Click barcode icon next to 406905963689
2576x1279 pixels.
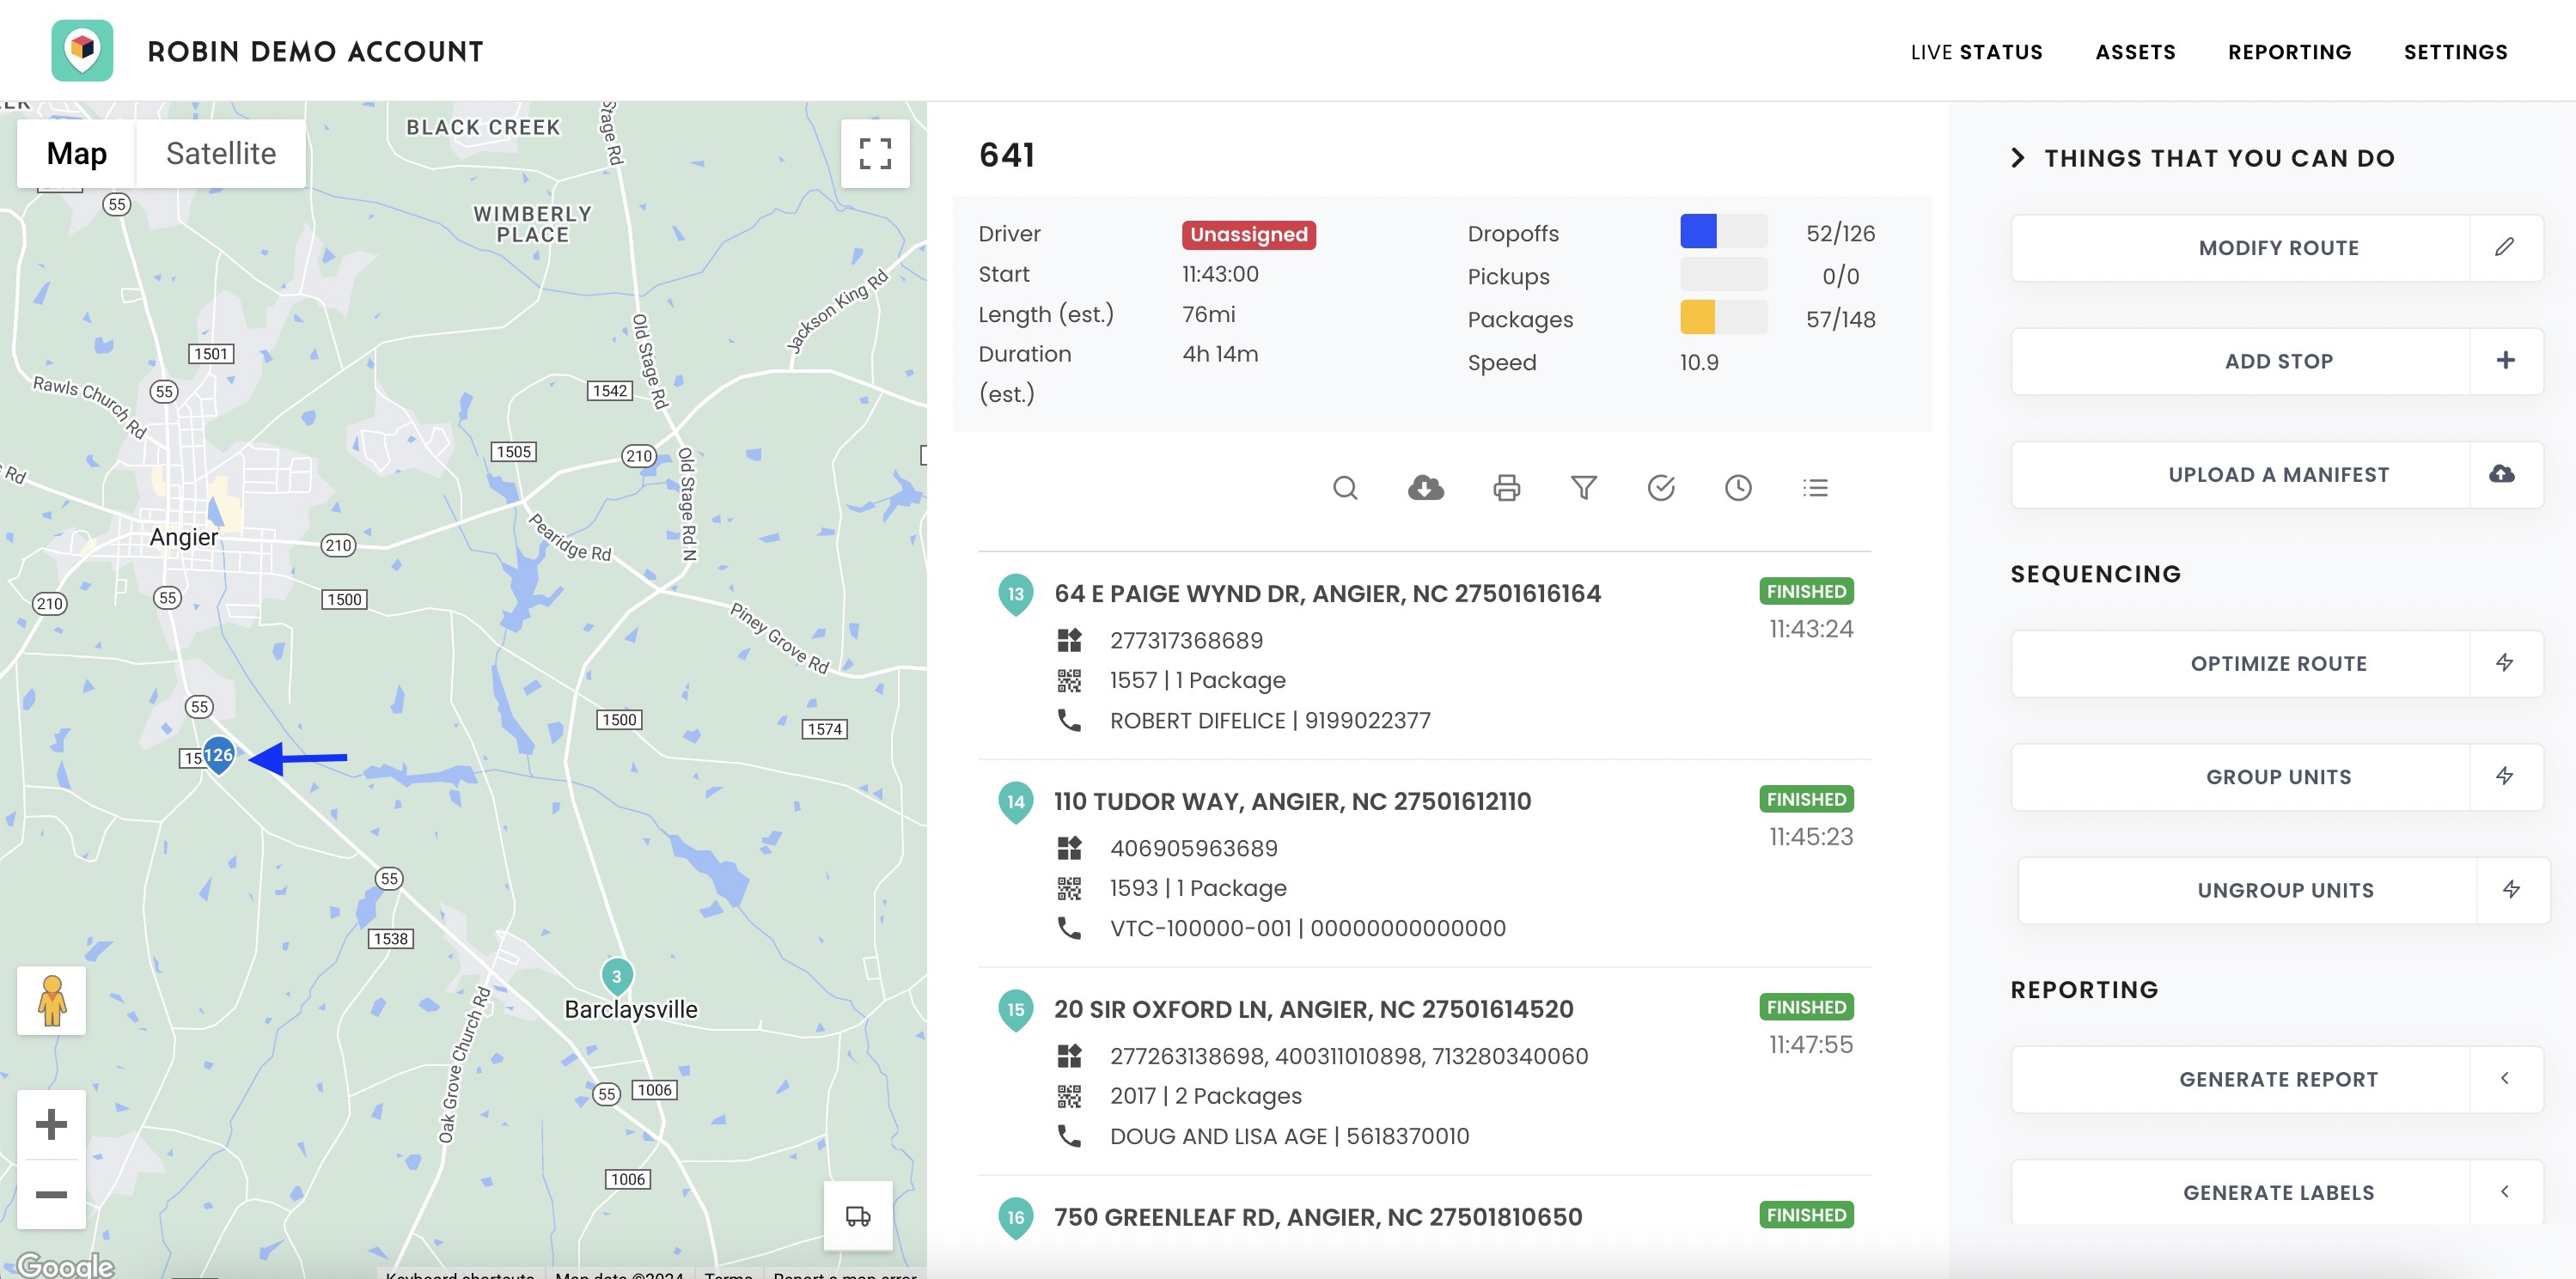[1069, 848]
